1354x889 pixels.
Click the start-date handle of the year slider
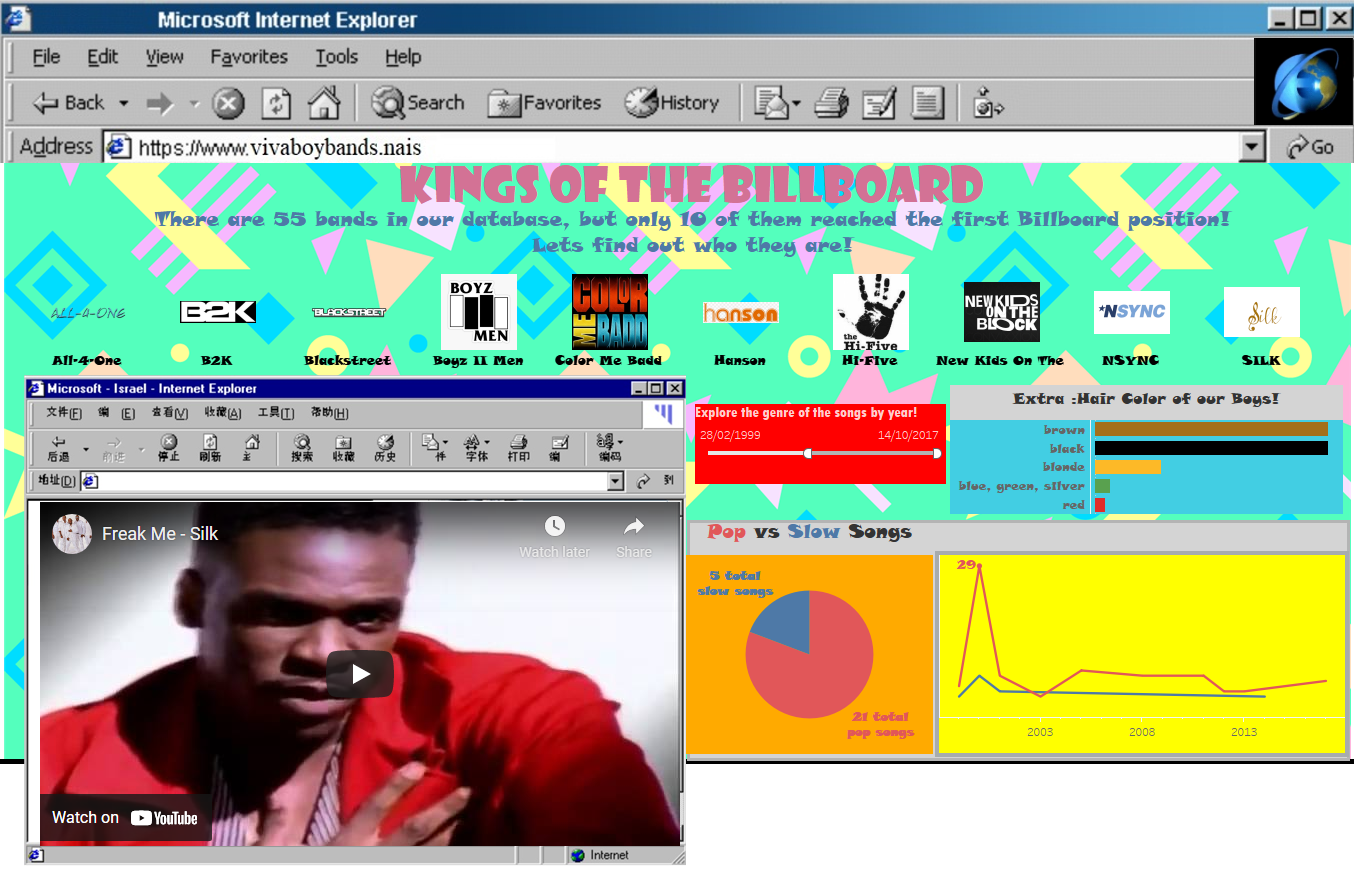pyautogui.click(x=807, y=454)
